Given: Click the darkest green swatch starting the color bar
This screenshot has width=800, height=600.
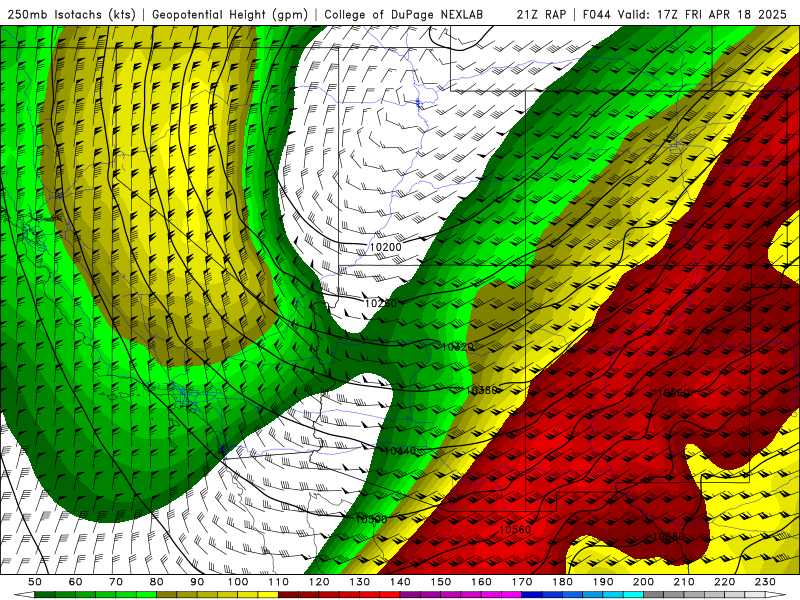Looking at the screenshot, I should tap(45, 595).
